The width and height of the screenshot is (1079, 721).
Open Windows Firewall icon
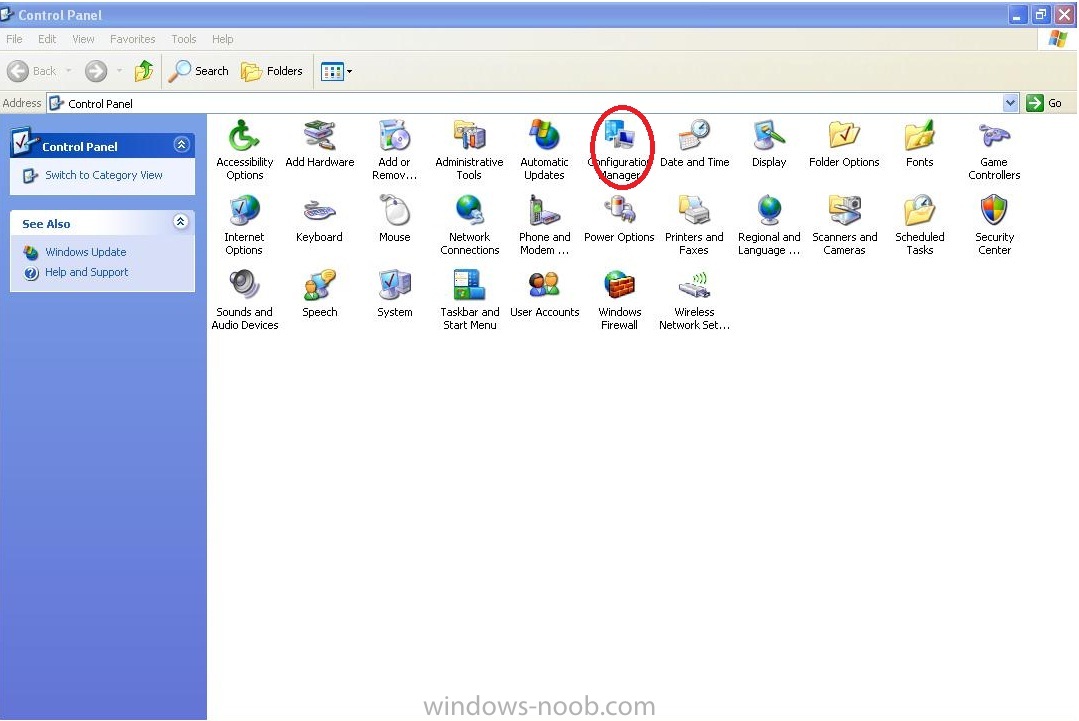pyautogui.click(x=619, y=299)
